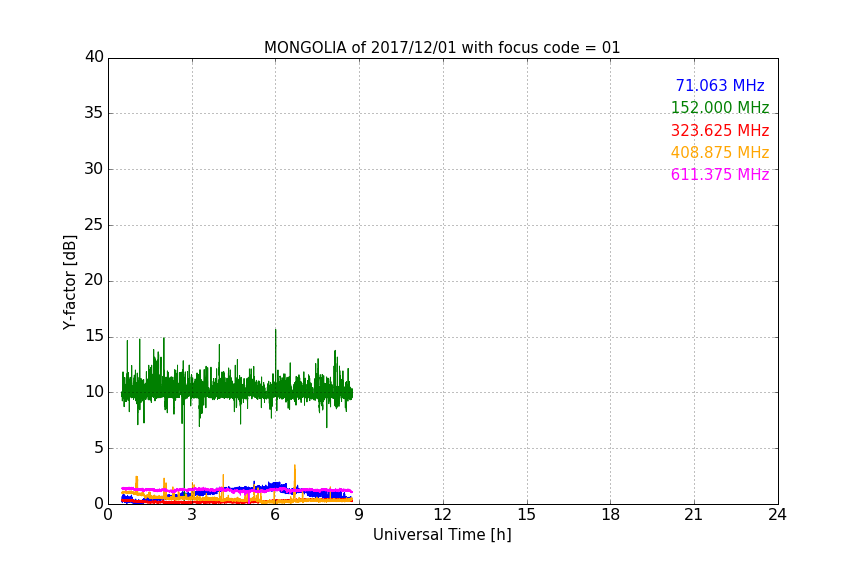This screenshot has width=864, height=576.
Task: Click the x-axis tick label 18
Action: pyautogui.click(x=611, y=515)
